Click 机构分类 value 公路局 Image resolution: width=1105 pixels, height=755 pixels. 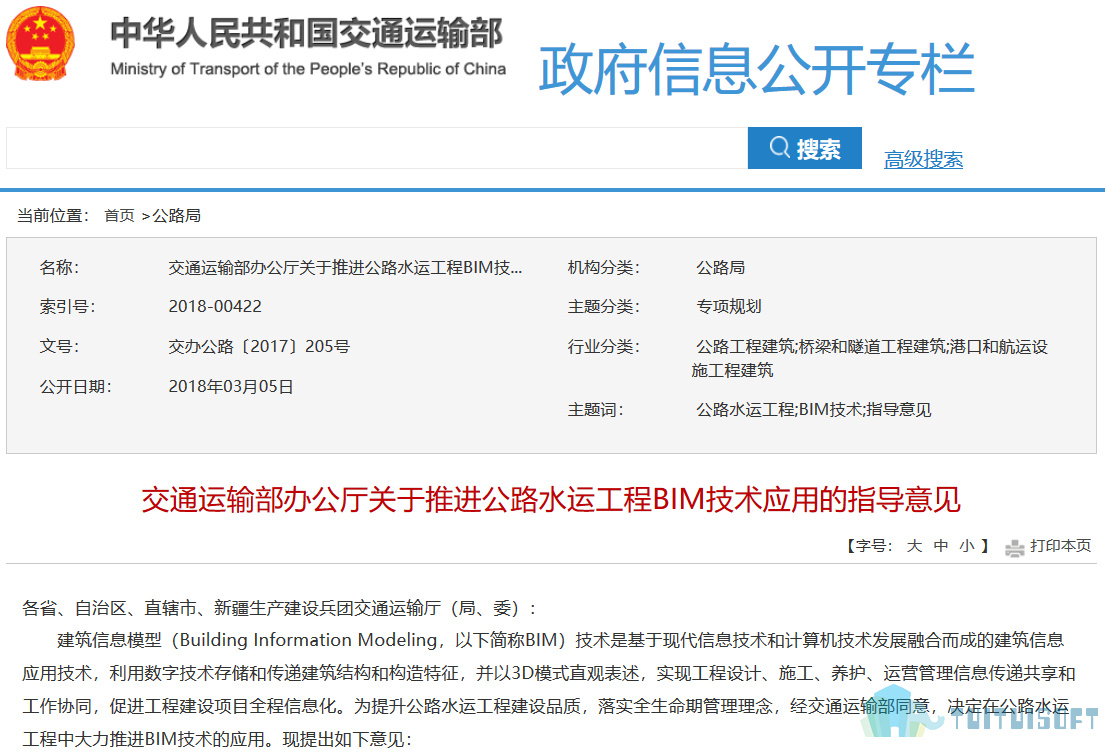(x=720, y=268)
